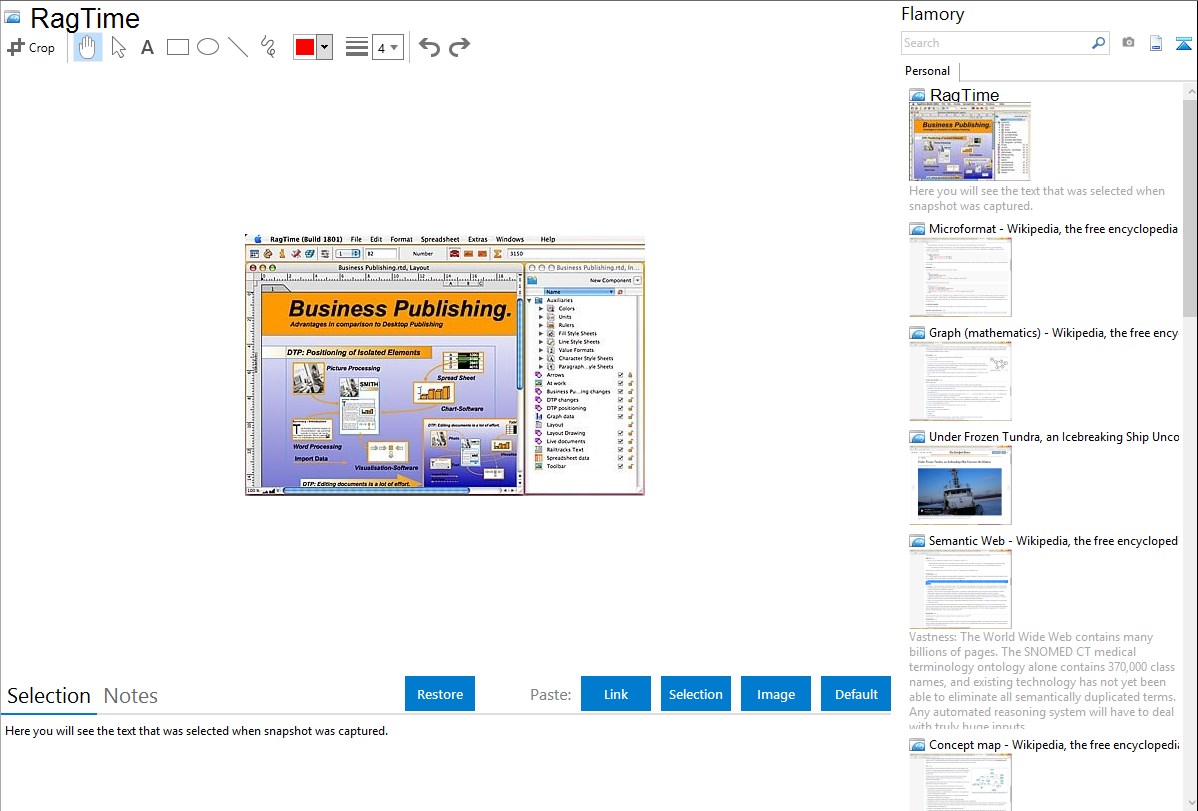The height and width of the screenshot is (811, 1198).
Task: Click the icon beside Under Frozen Tundra title
Action: [x=917, y=436]
